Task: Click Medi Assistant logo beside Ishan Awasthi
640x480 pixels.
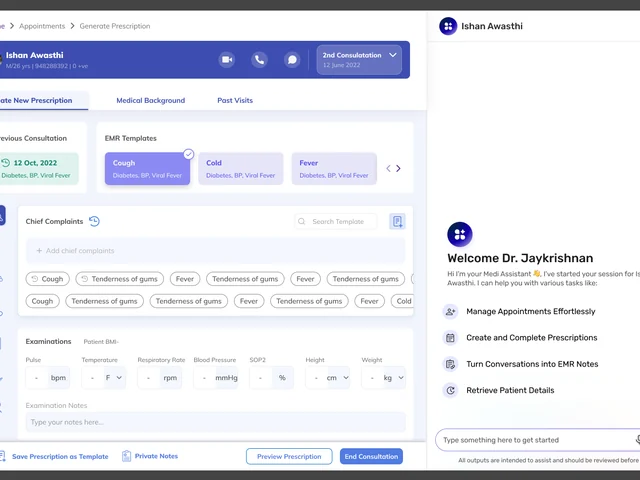Action: click(x=448, y=26)
